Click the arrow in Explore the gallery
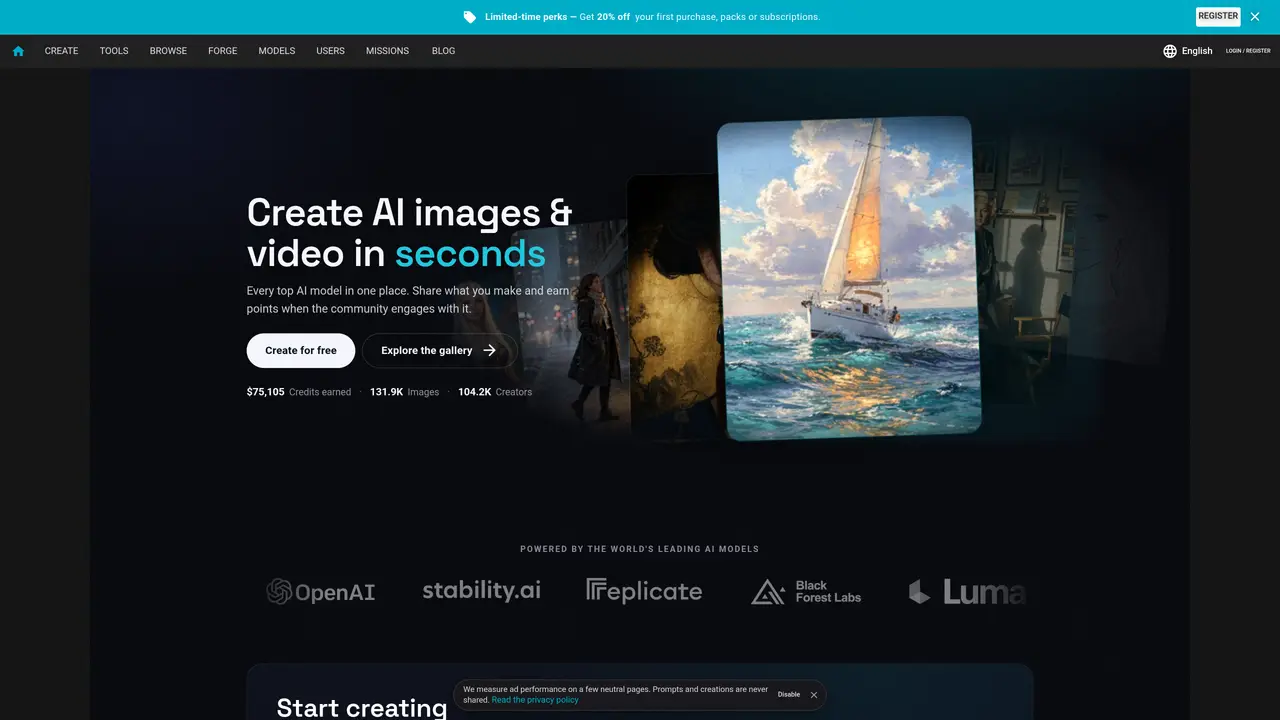Screen dimensions: 1280x720 pyautogui.click(x=489, y=351)
